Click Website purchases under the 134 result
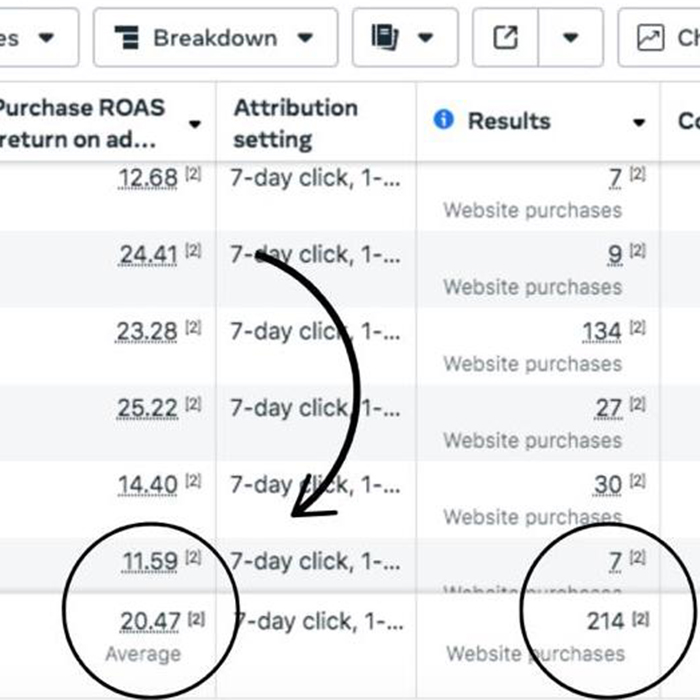This screenshot has width=700, height=700. click(x=533, y=364)
